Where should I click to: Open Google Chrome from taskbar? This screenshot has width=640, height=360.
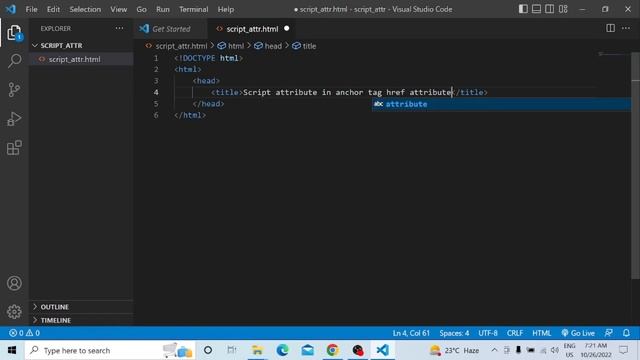pyautogui.click(x=333, y=350)
